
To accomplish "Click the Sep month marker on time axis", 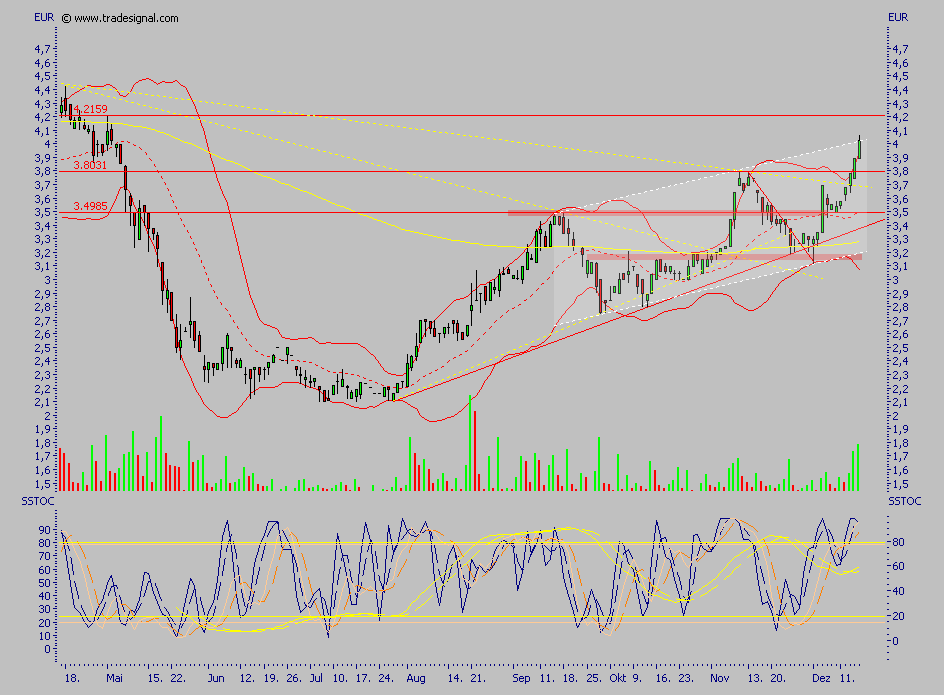I will pos(521,677).
